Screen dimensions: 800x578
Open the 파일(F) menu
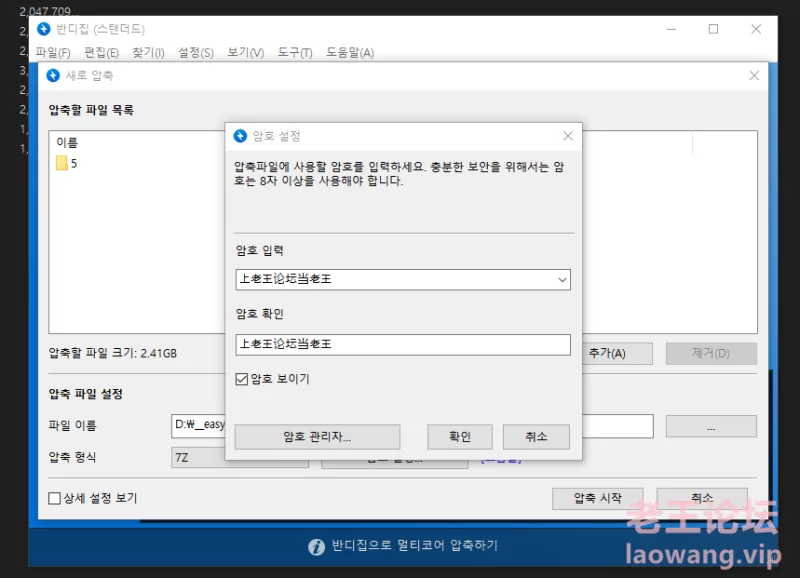tap(53, 53)
